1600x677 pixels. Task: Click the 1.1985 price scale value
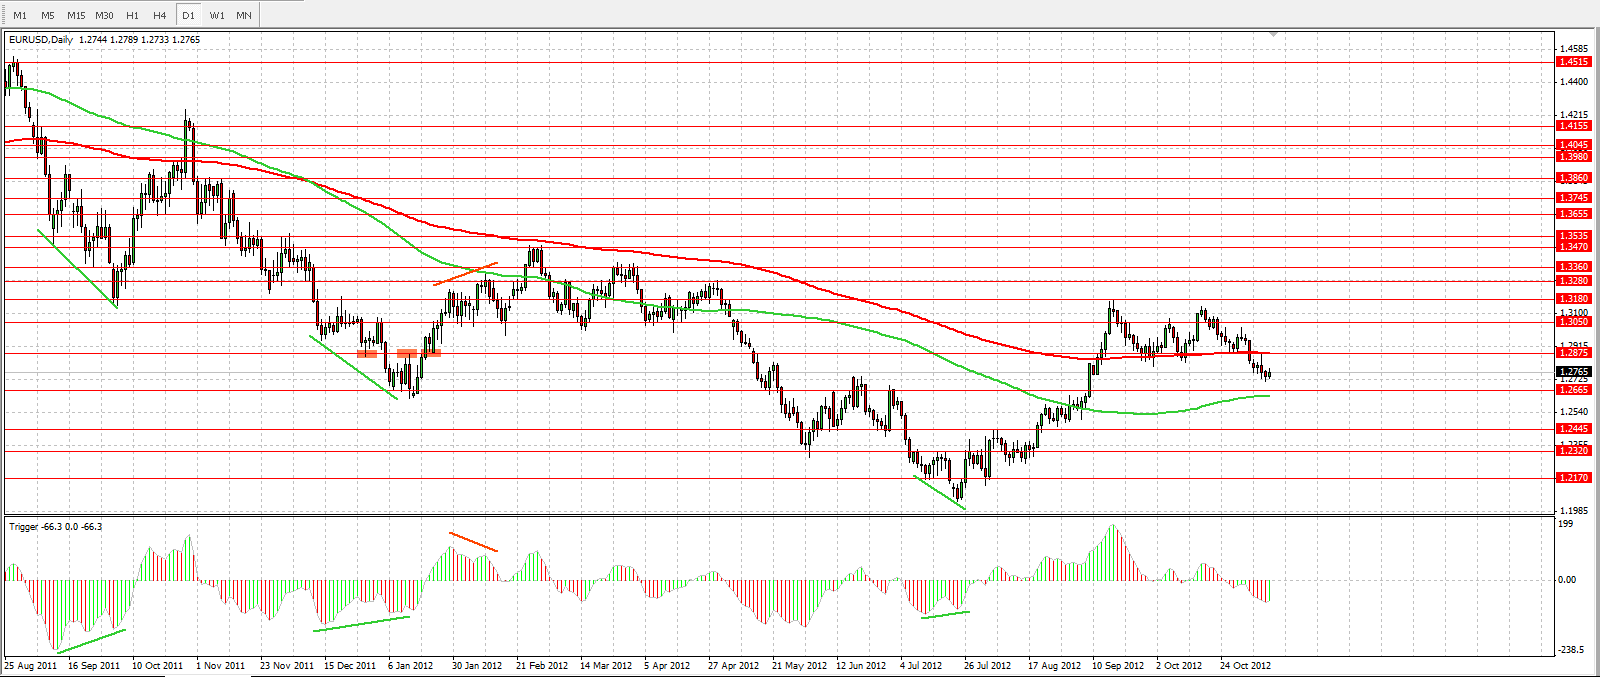(1574, 511)
